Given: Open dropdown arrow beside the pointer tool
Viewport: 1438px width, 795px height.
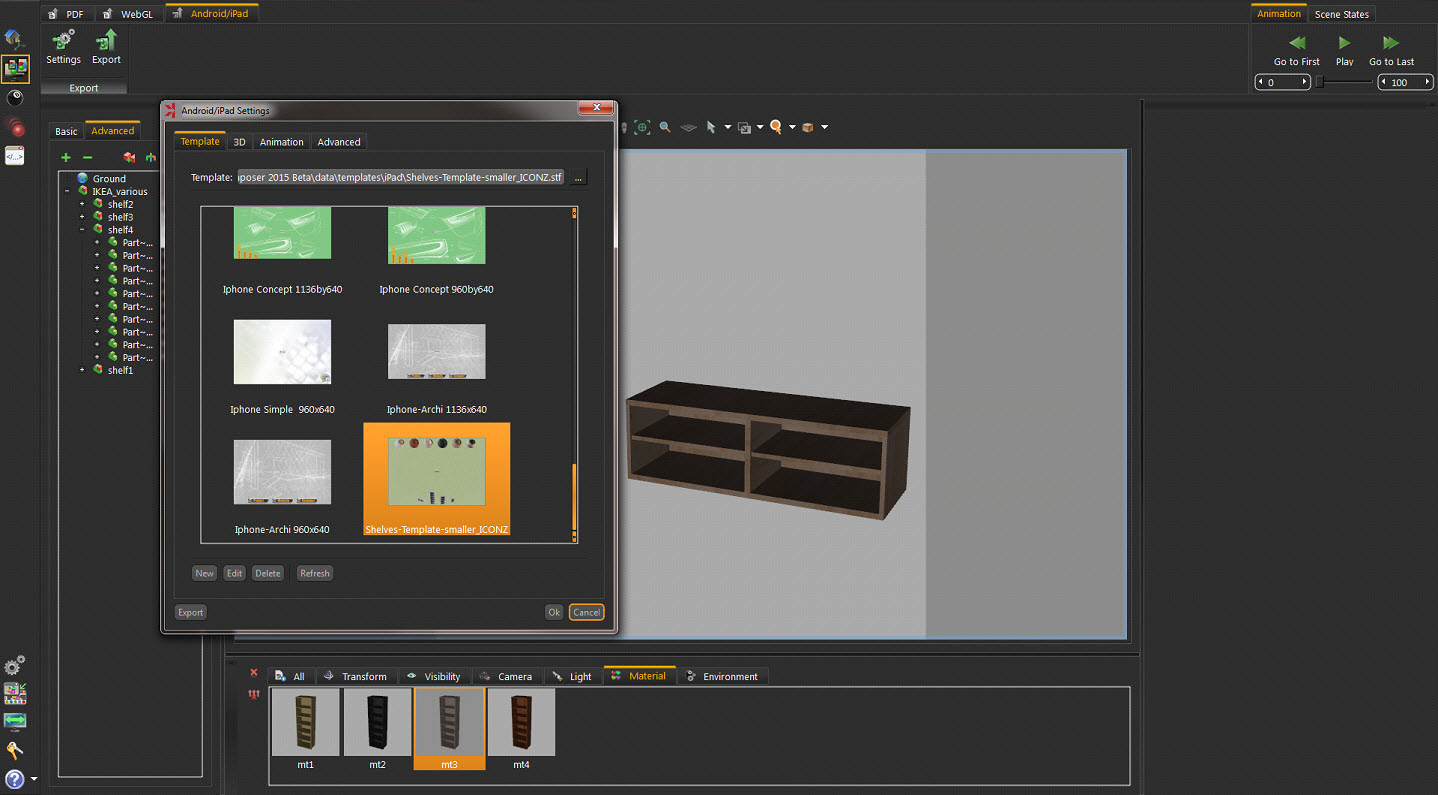Looking at the screenshot, I should pyautogui.click(x=727, y=128).
